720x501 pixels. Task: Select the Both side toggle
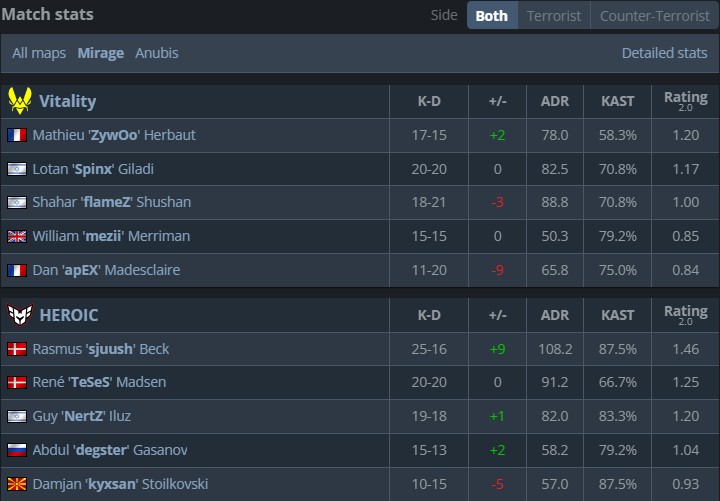(491, 15)
